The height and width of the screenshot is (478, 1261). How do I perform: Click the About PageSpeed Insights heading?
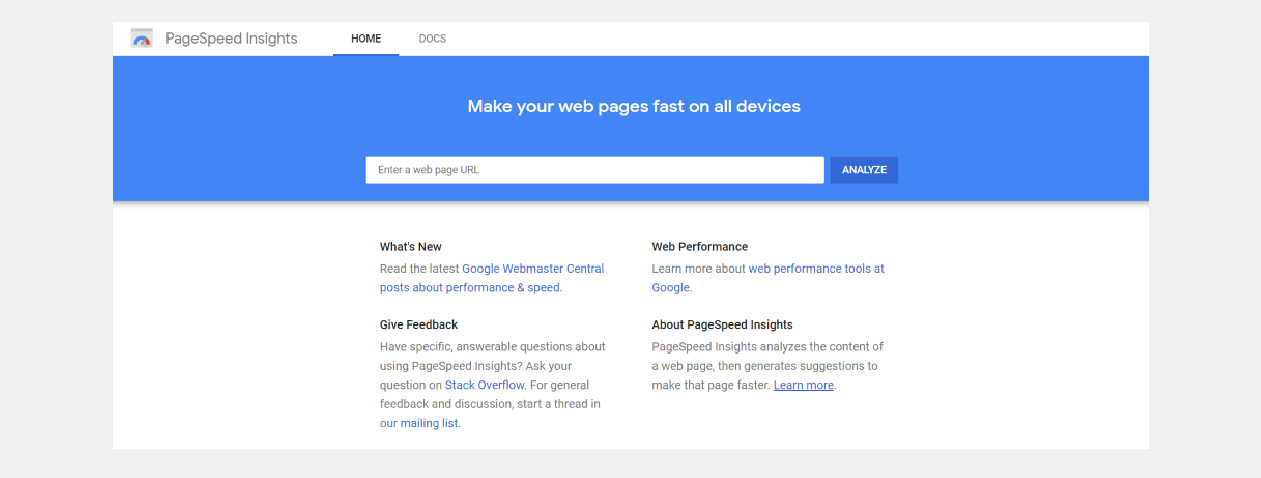click(x=722, y=325)
